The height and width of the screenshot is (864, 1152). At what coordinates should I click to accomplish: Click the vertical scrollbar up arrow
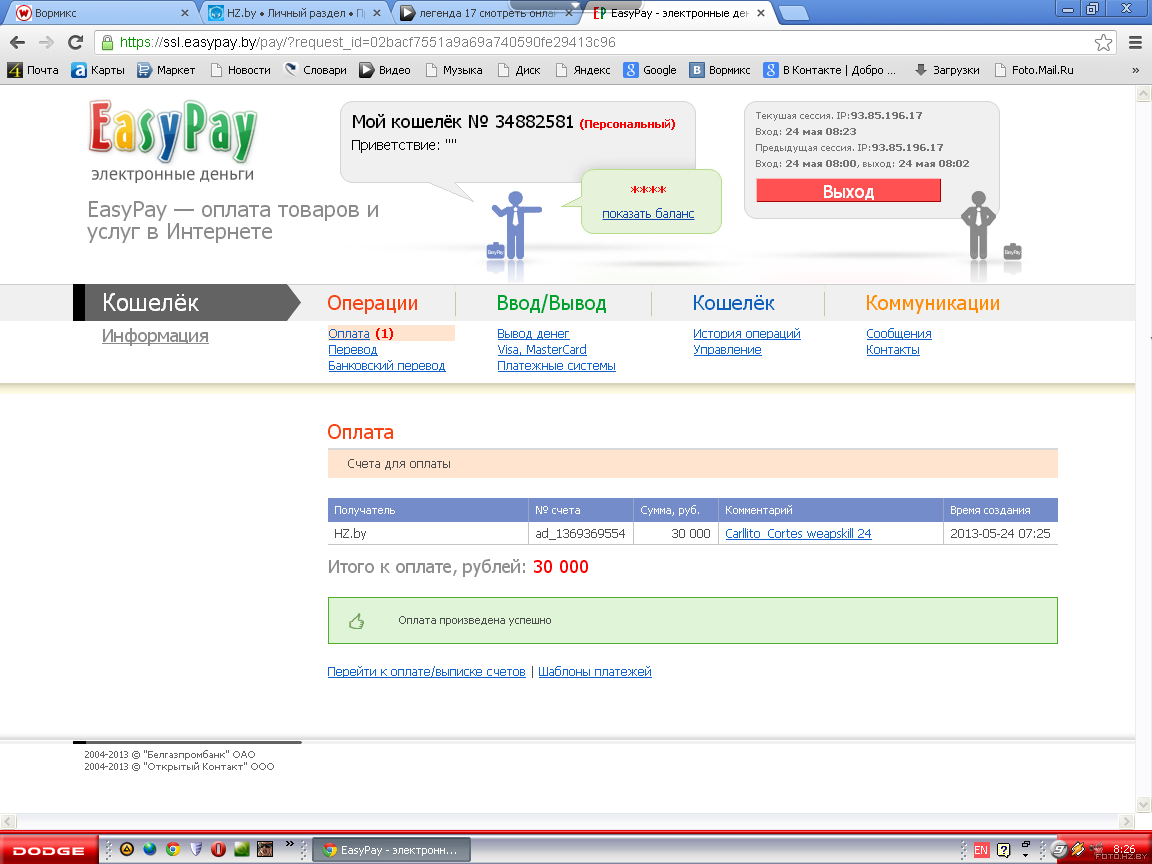pos(1144,94)
